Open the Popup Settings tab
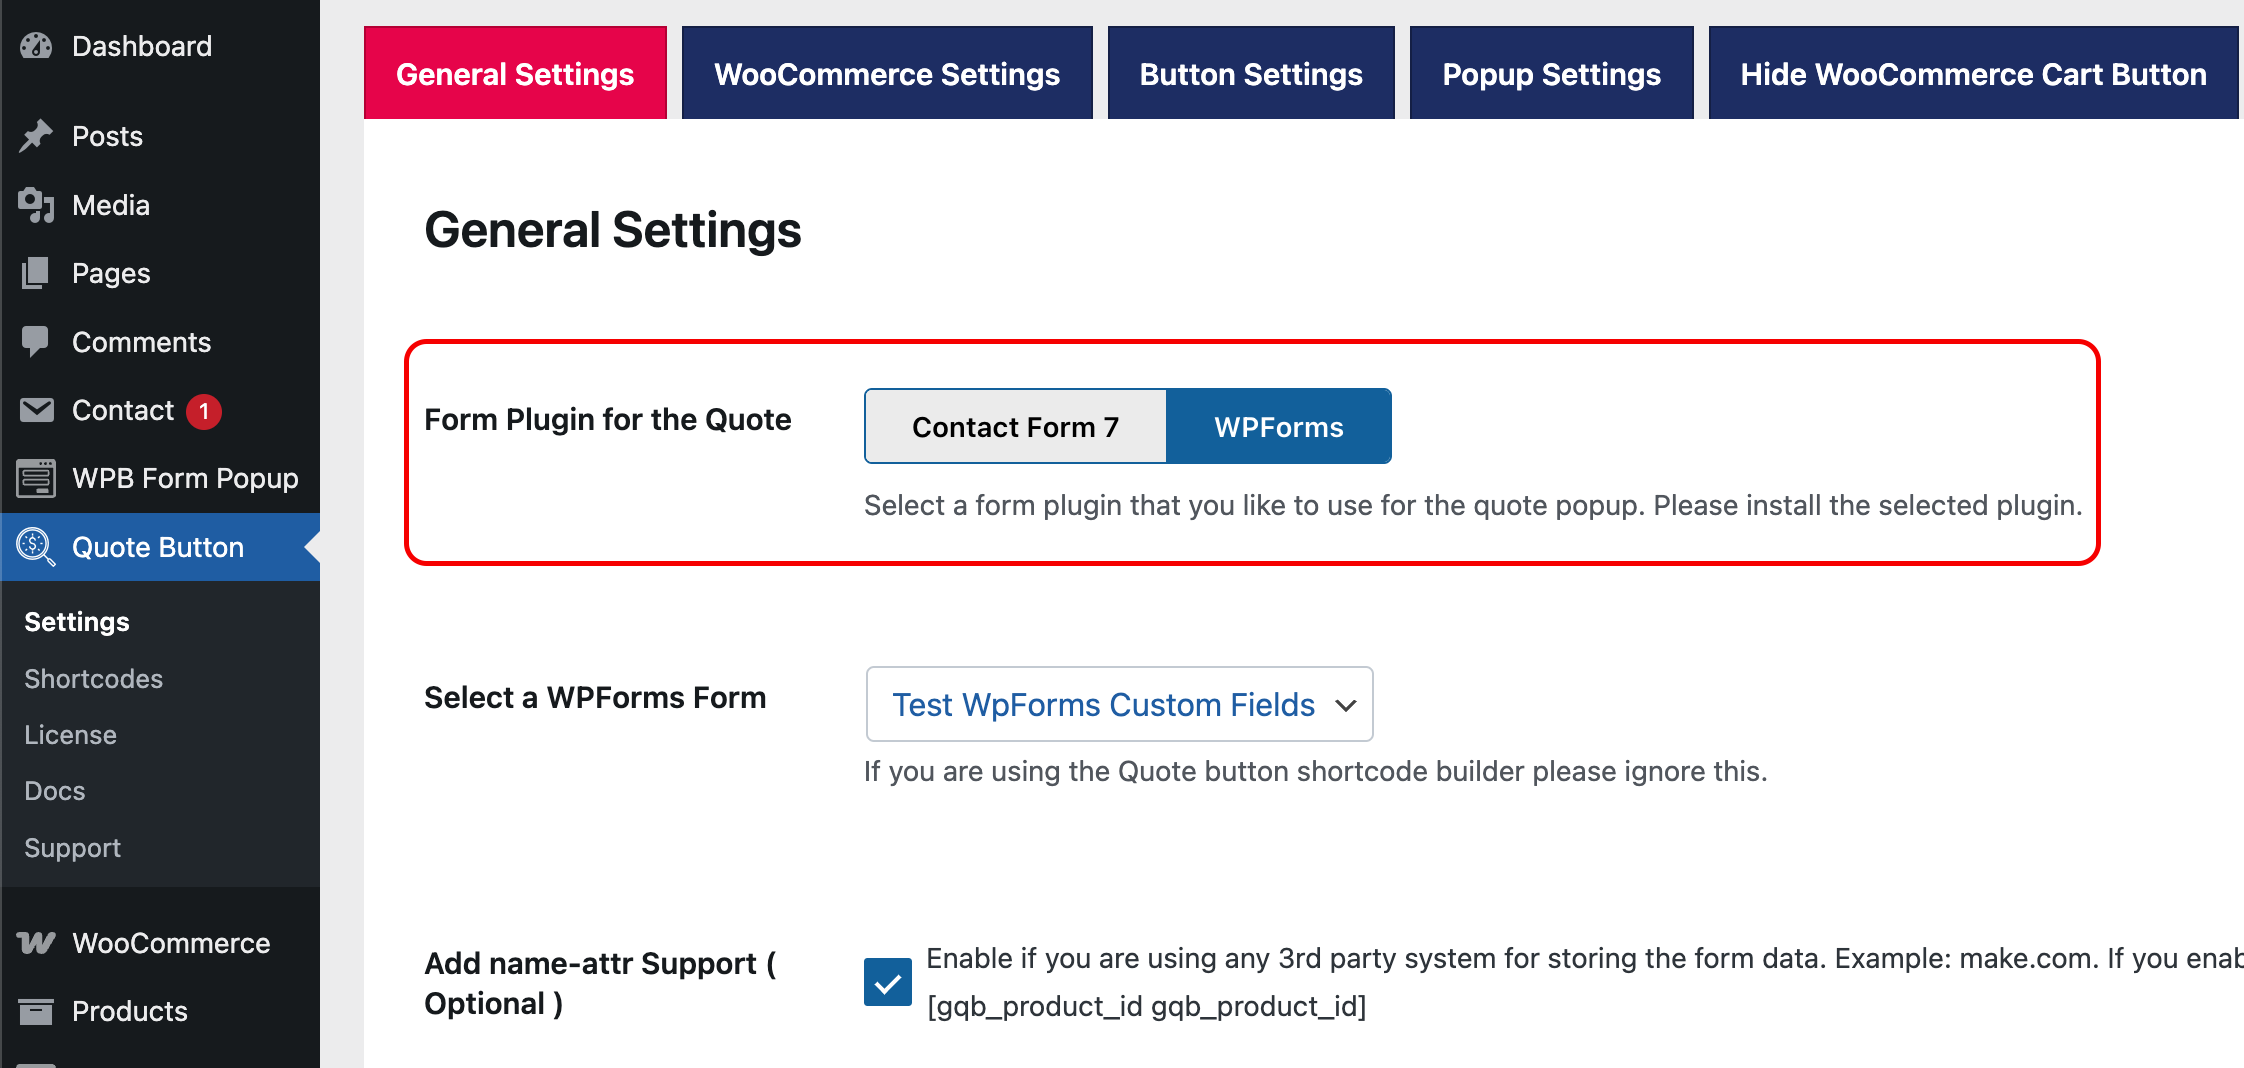This screenshot has height=1068, width=2244. point(1550,72)
